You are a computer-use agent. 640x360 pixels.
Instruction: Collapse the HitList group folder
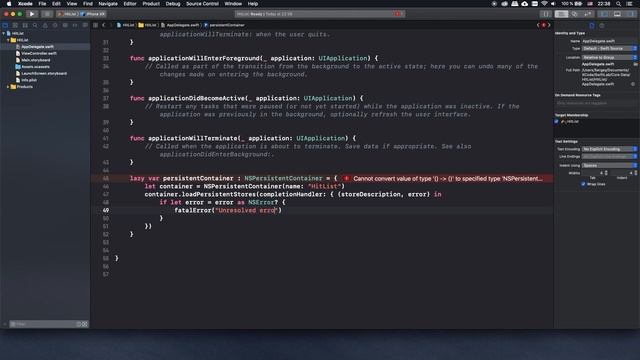pyautogui.click(x=8, y=40)
